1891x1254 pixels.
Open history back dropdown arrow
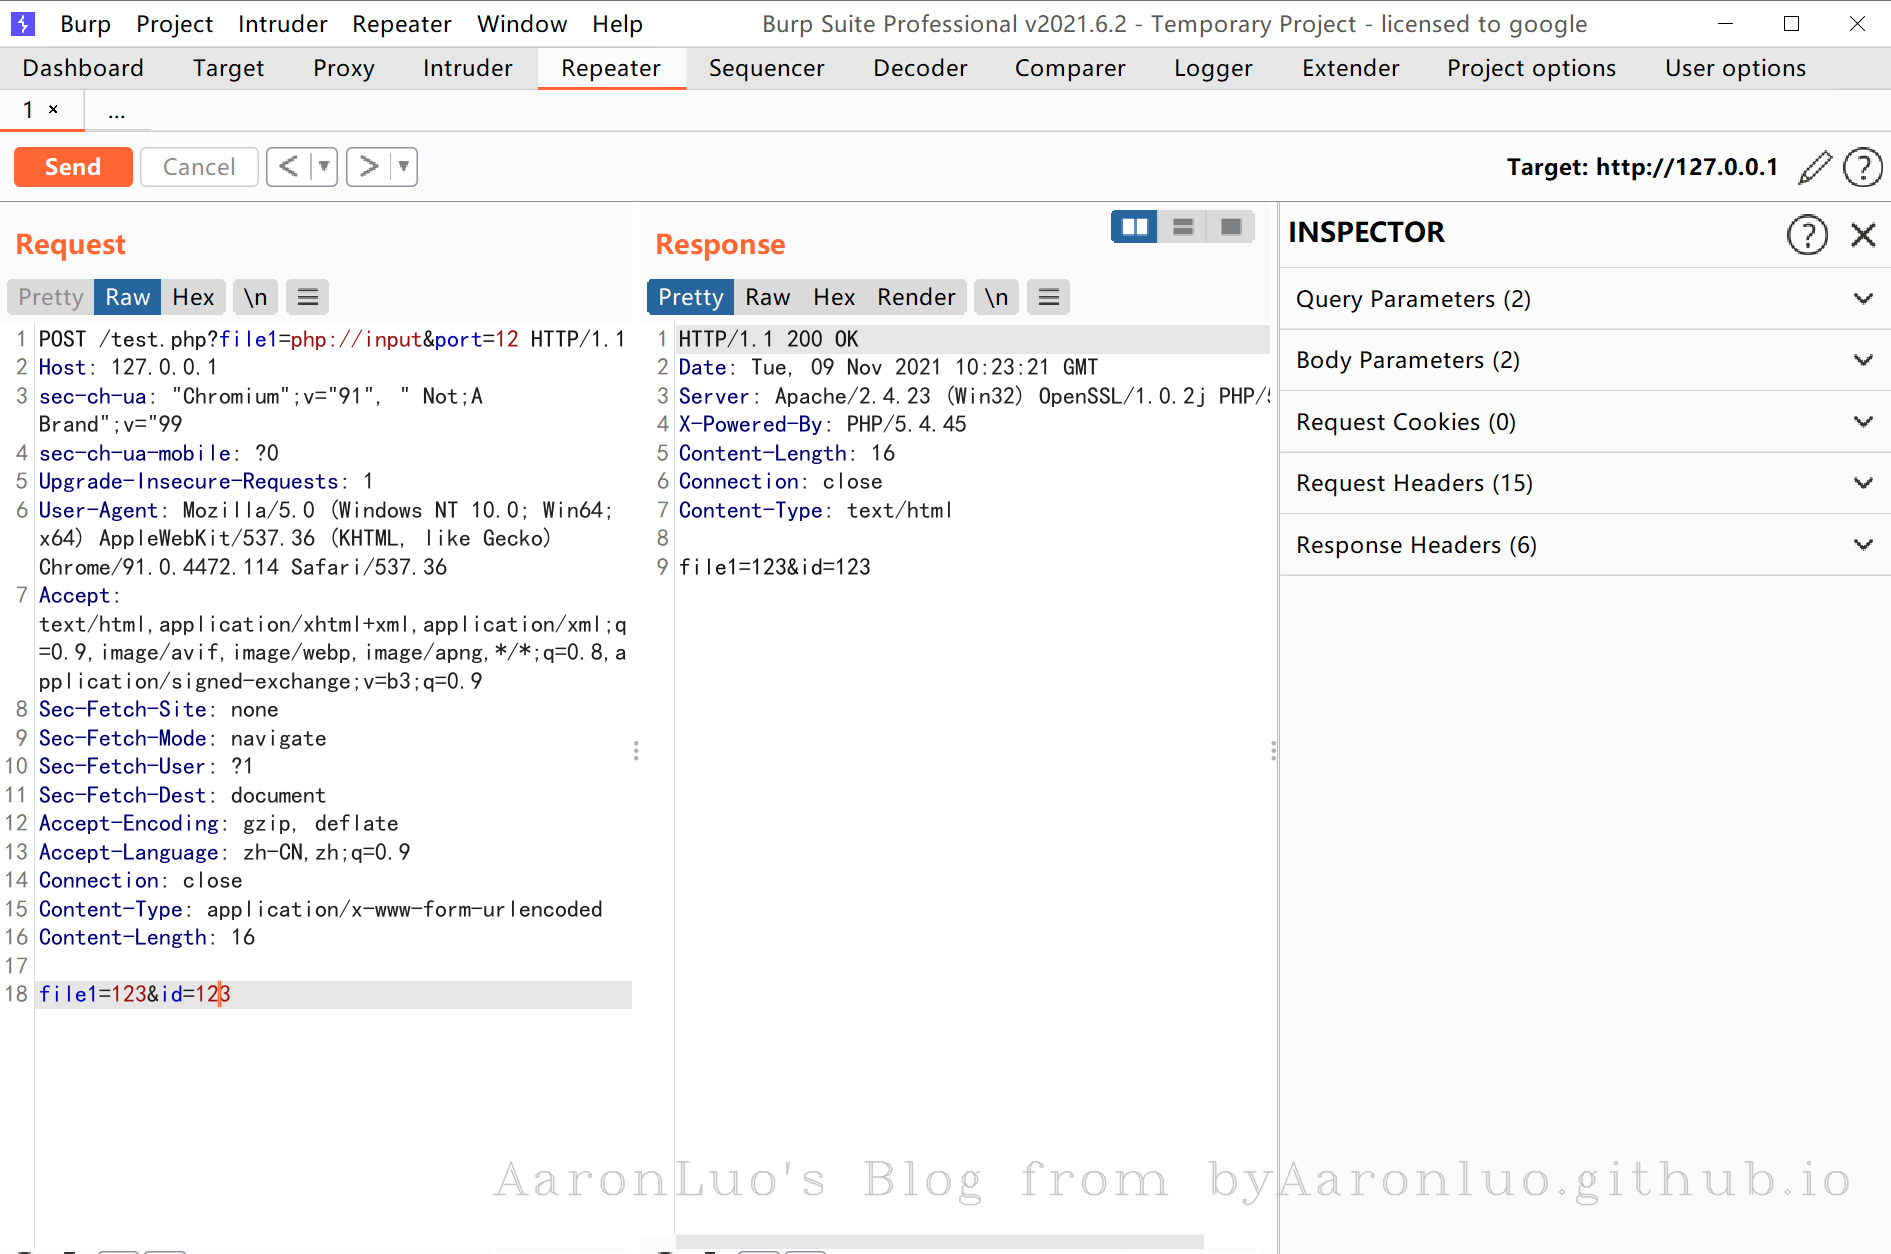coord(324,166)
